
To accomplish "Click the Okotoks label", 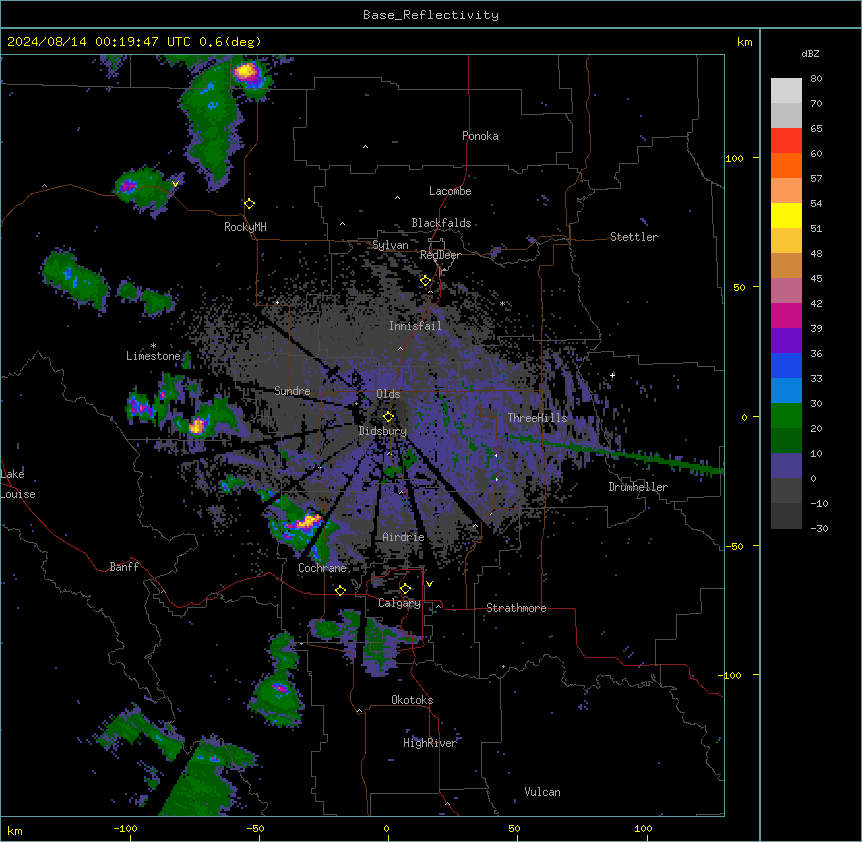I will coord(412,700).
